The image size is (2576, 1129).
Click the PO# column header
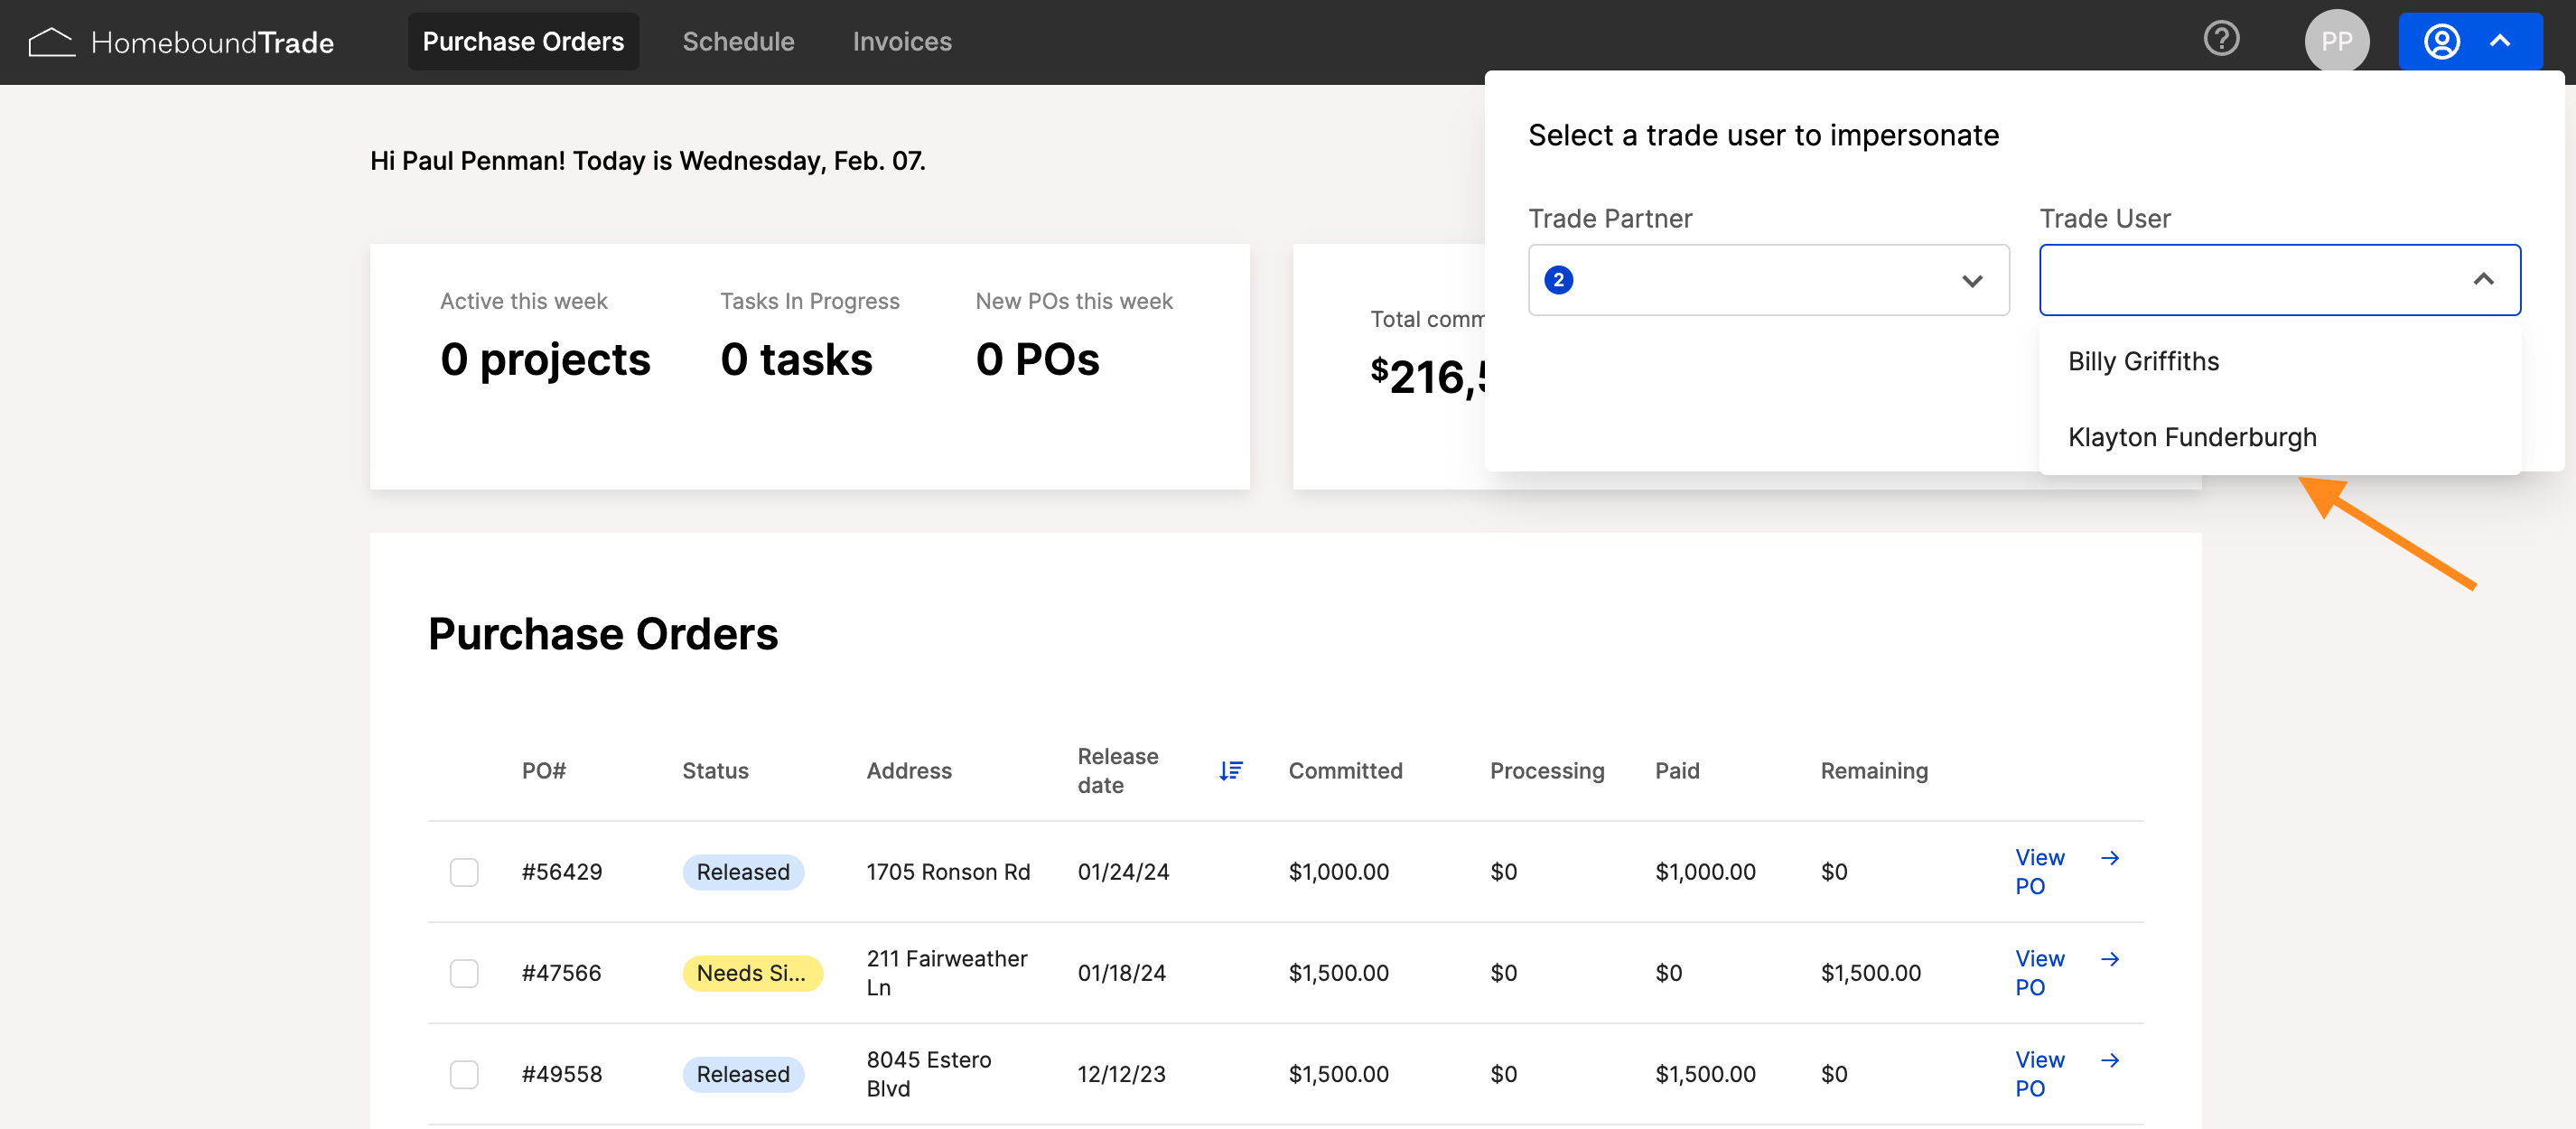(x=544, y=770)
